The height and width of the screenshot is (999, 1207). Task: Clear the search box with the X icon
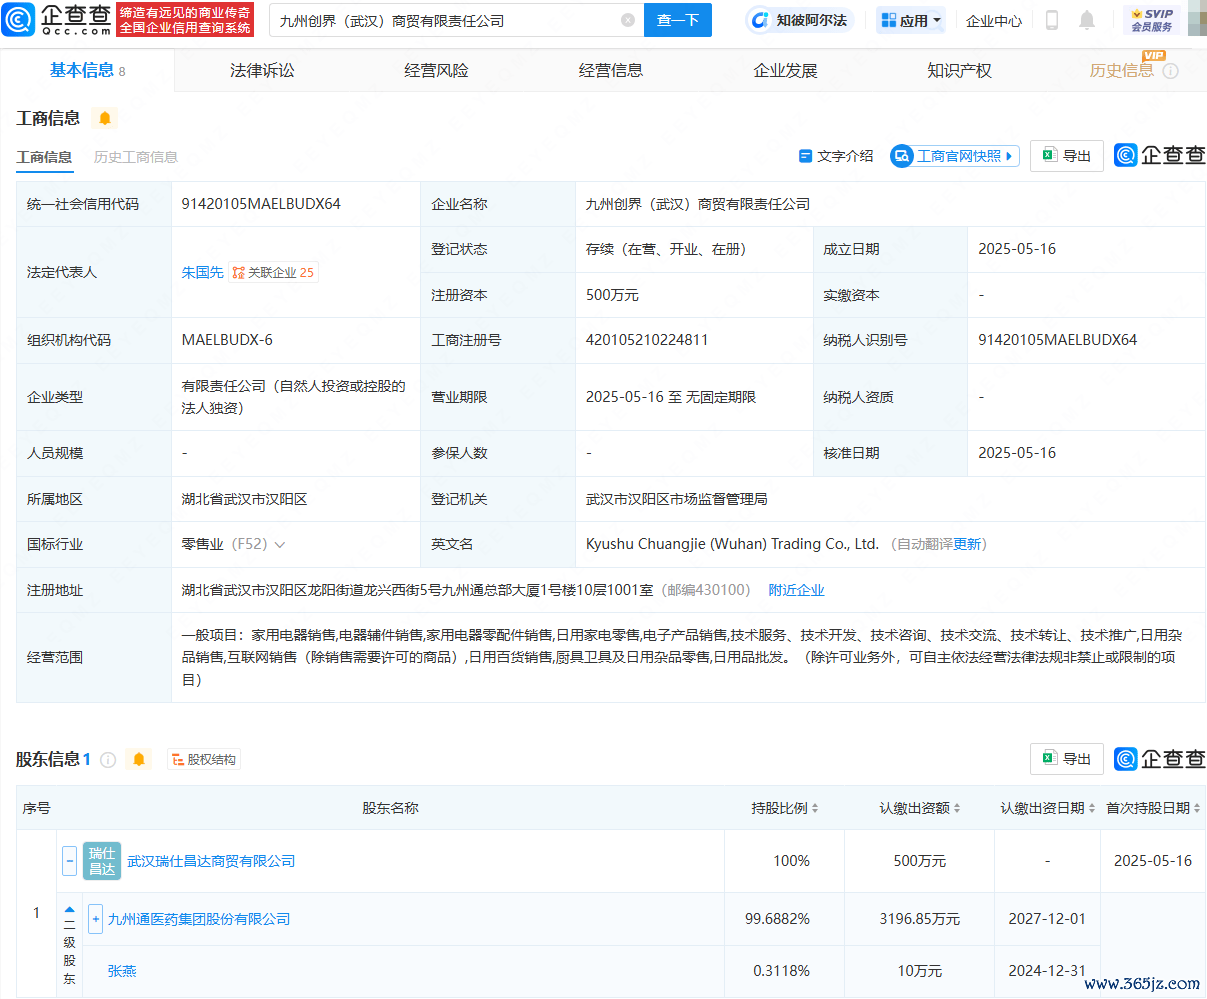coord(627,20)
